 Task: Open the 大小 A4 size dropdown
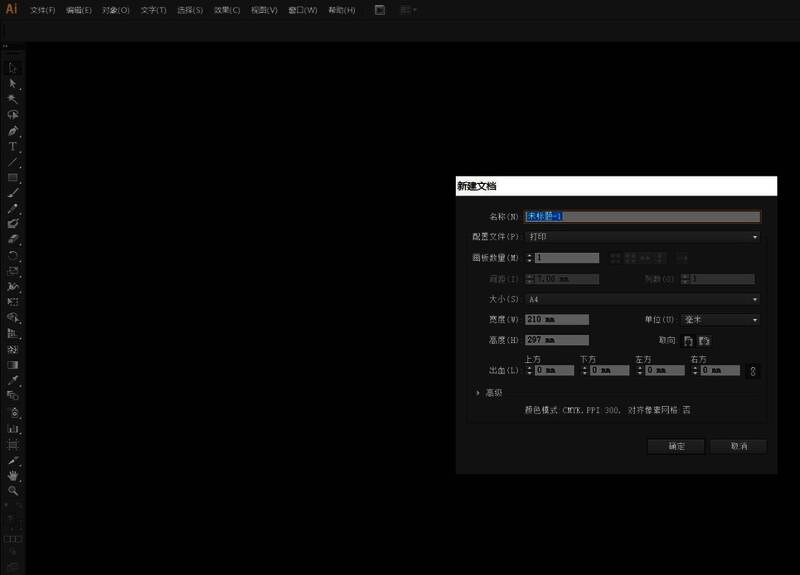point(642,299)
